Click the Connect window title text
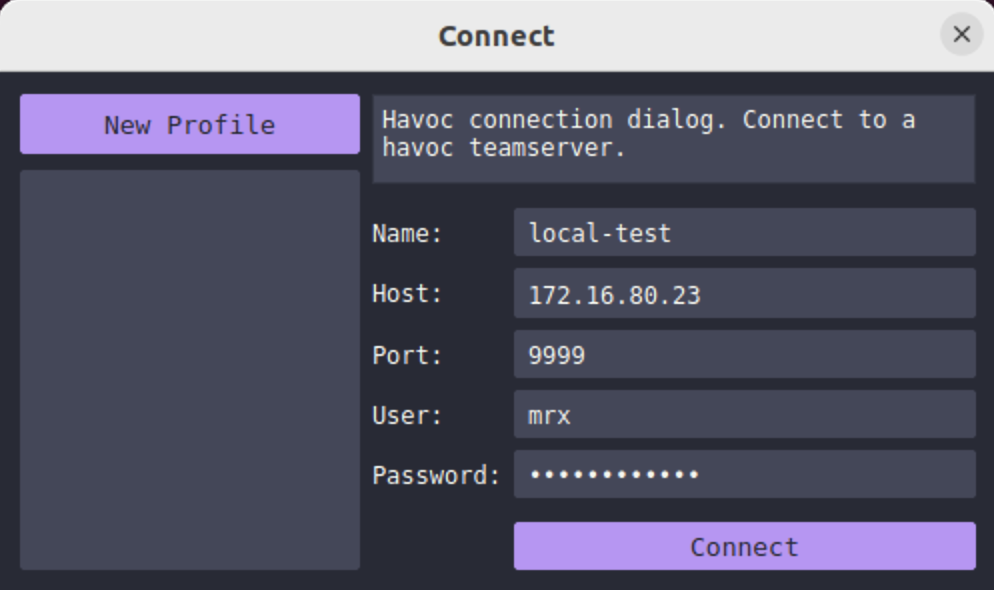This screenshot has height=590, width=994. (x=496, y=36)
